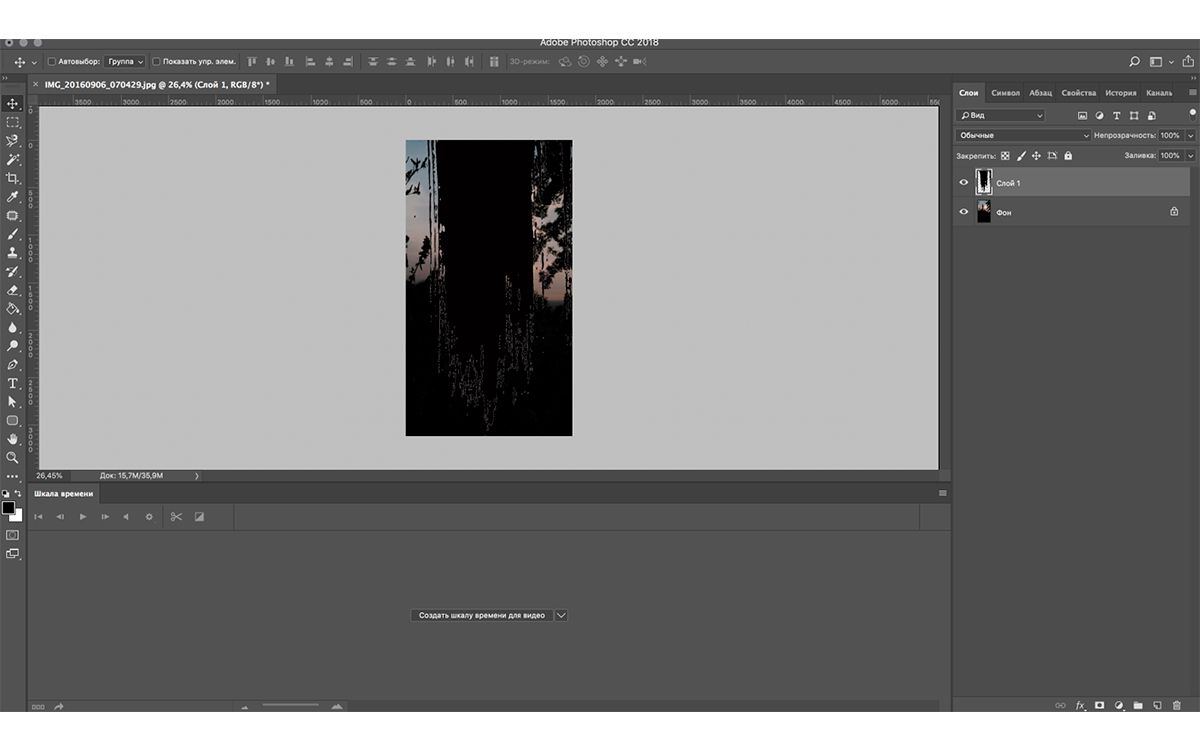Enable the Автовыбор checkbox
Image resolution: width=1200 pixels, height=750 pixels.
pos(52,62)
